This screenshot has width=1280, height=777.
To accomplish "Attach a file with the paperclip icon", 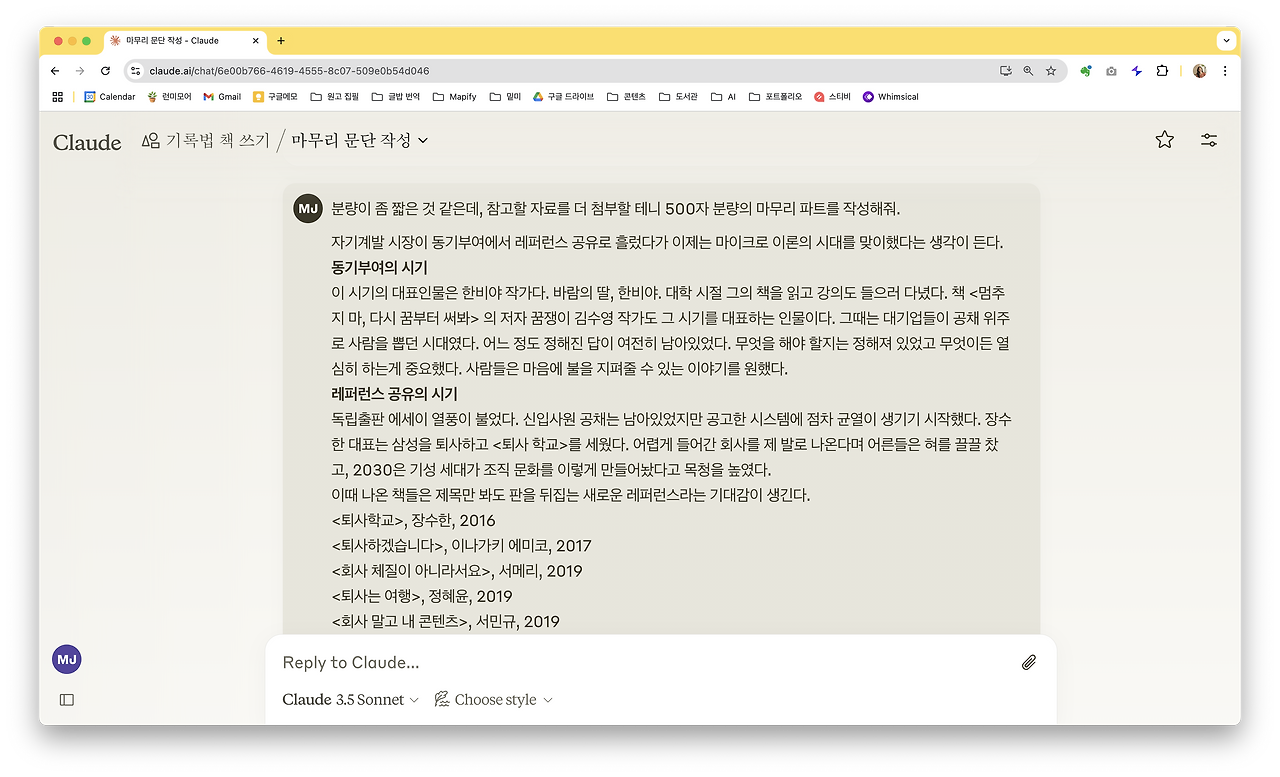I will [1028, 662].
